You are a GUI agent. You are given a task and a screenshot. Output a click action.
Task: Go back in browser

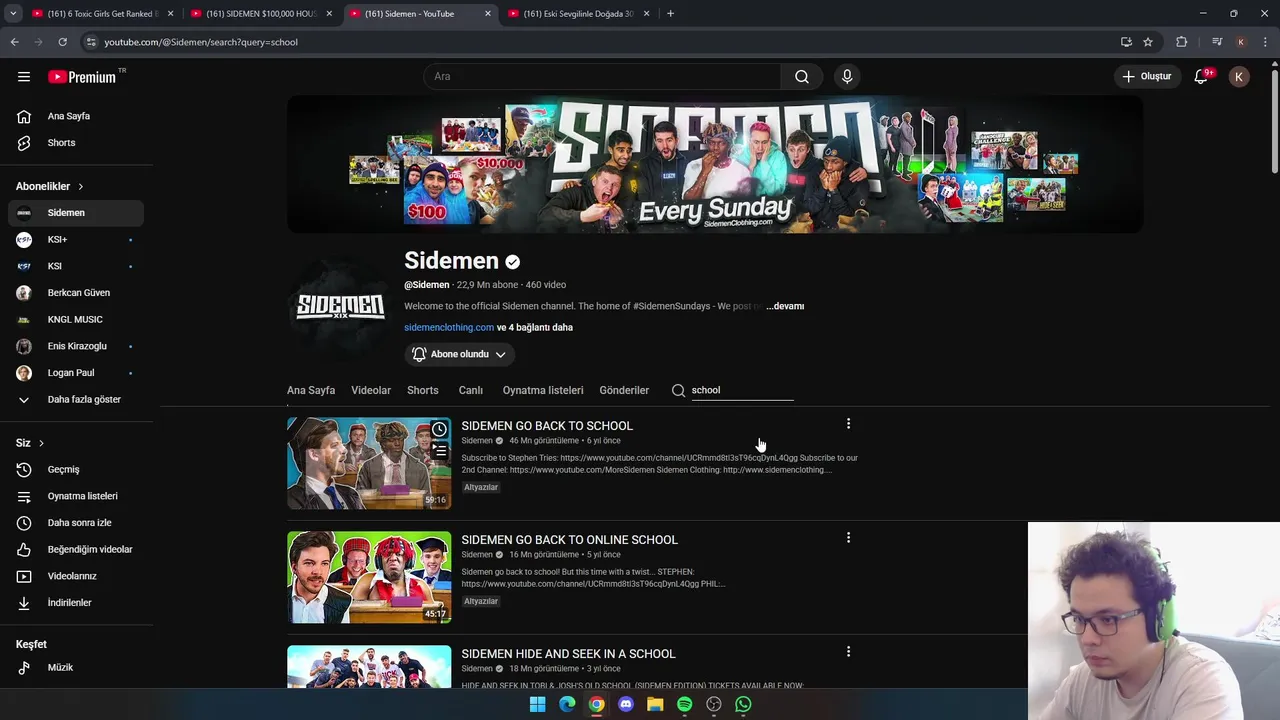(x=14, y=42)
